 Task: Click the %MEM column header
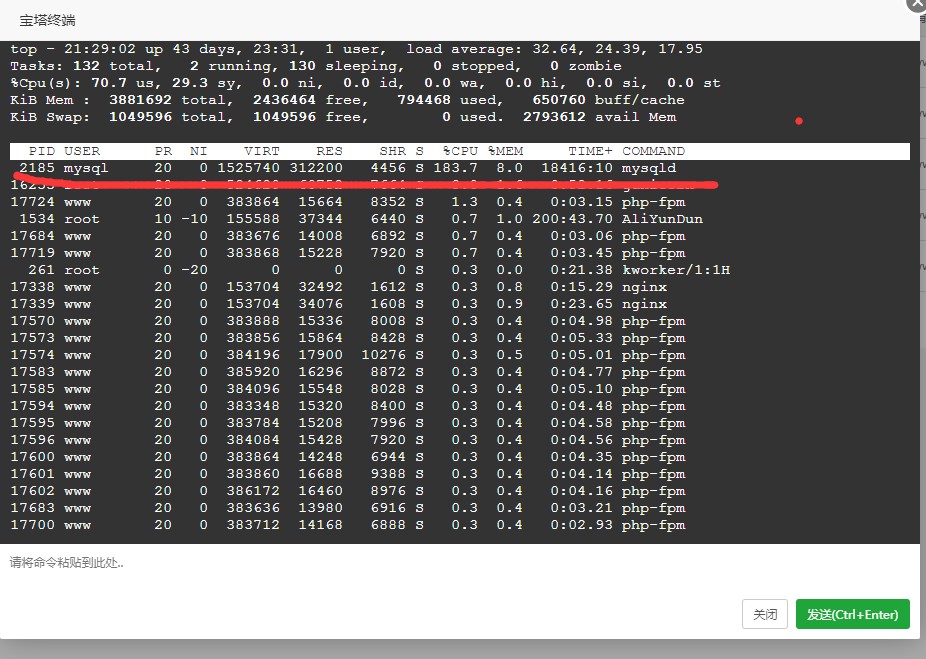pos(505,152)
